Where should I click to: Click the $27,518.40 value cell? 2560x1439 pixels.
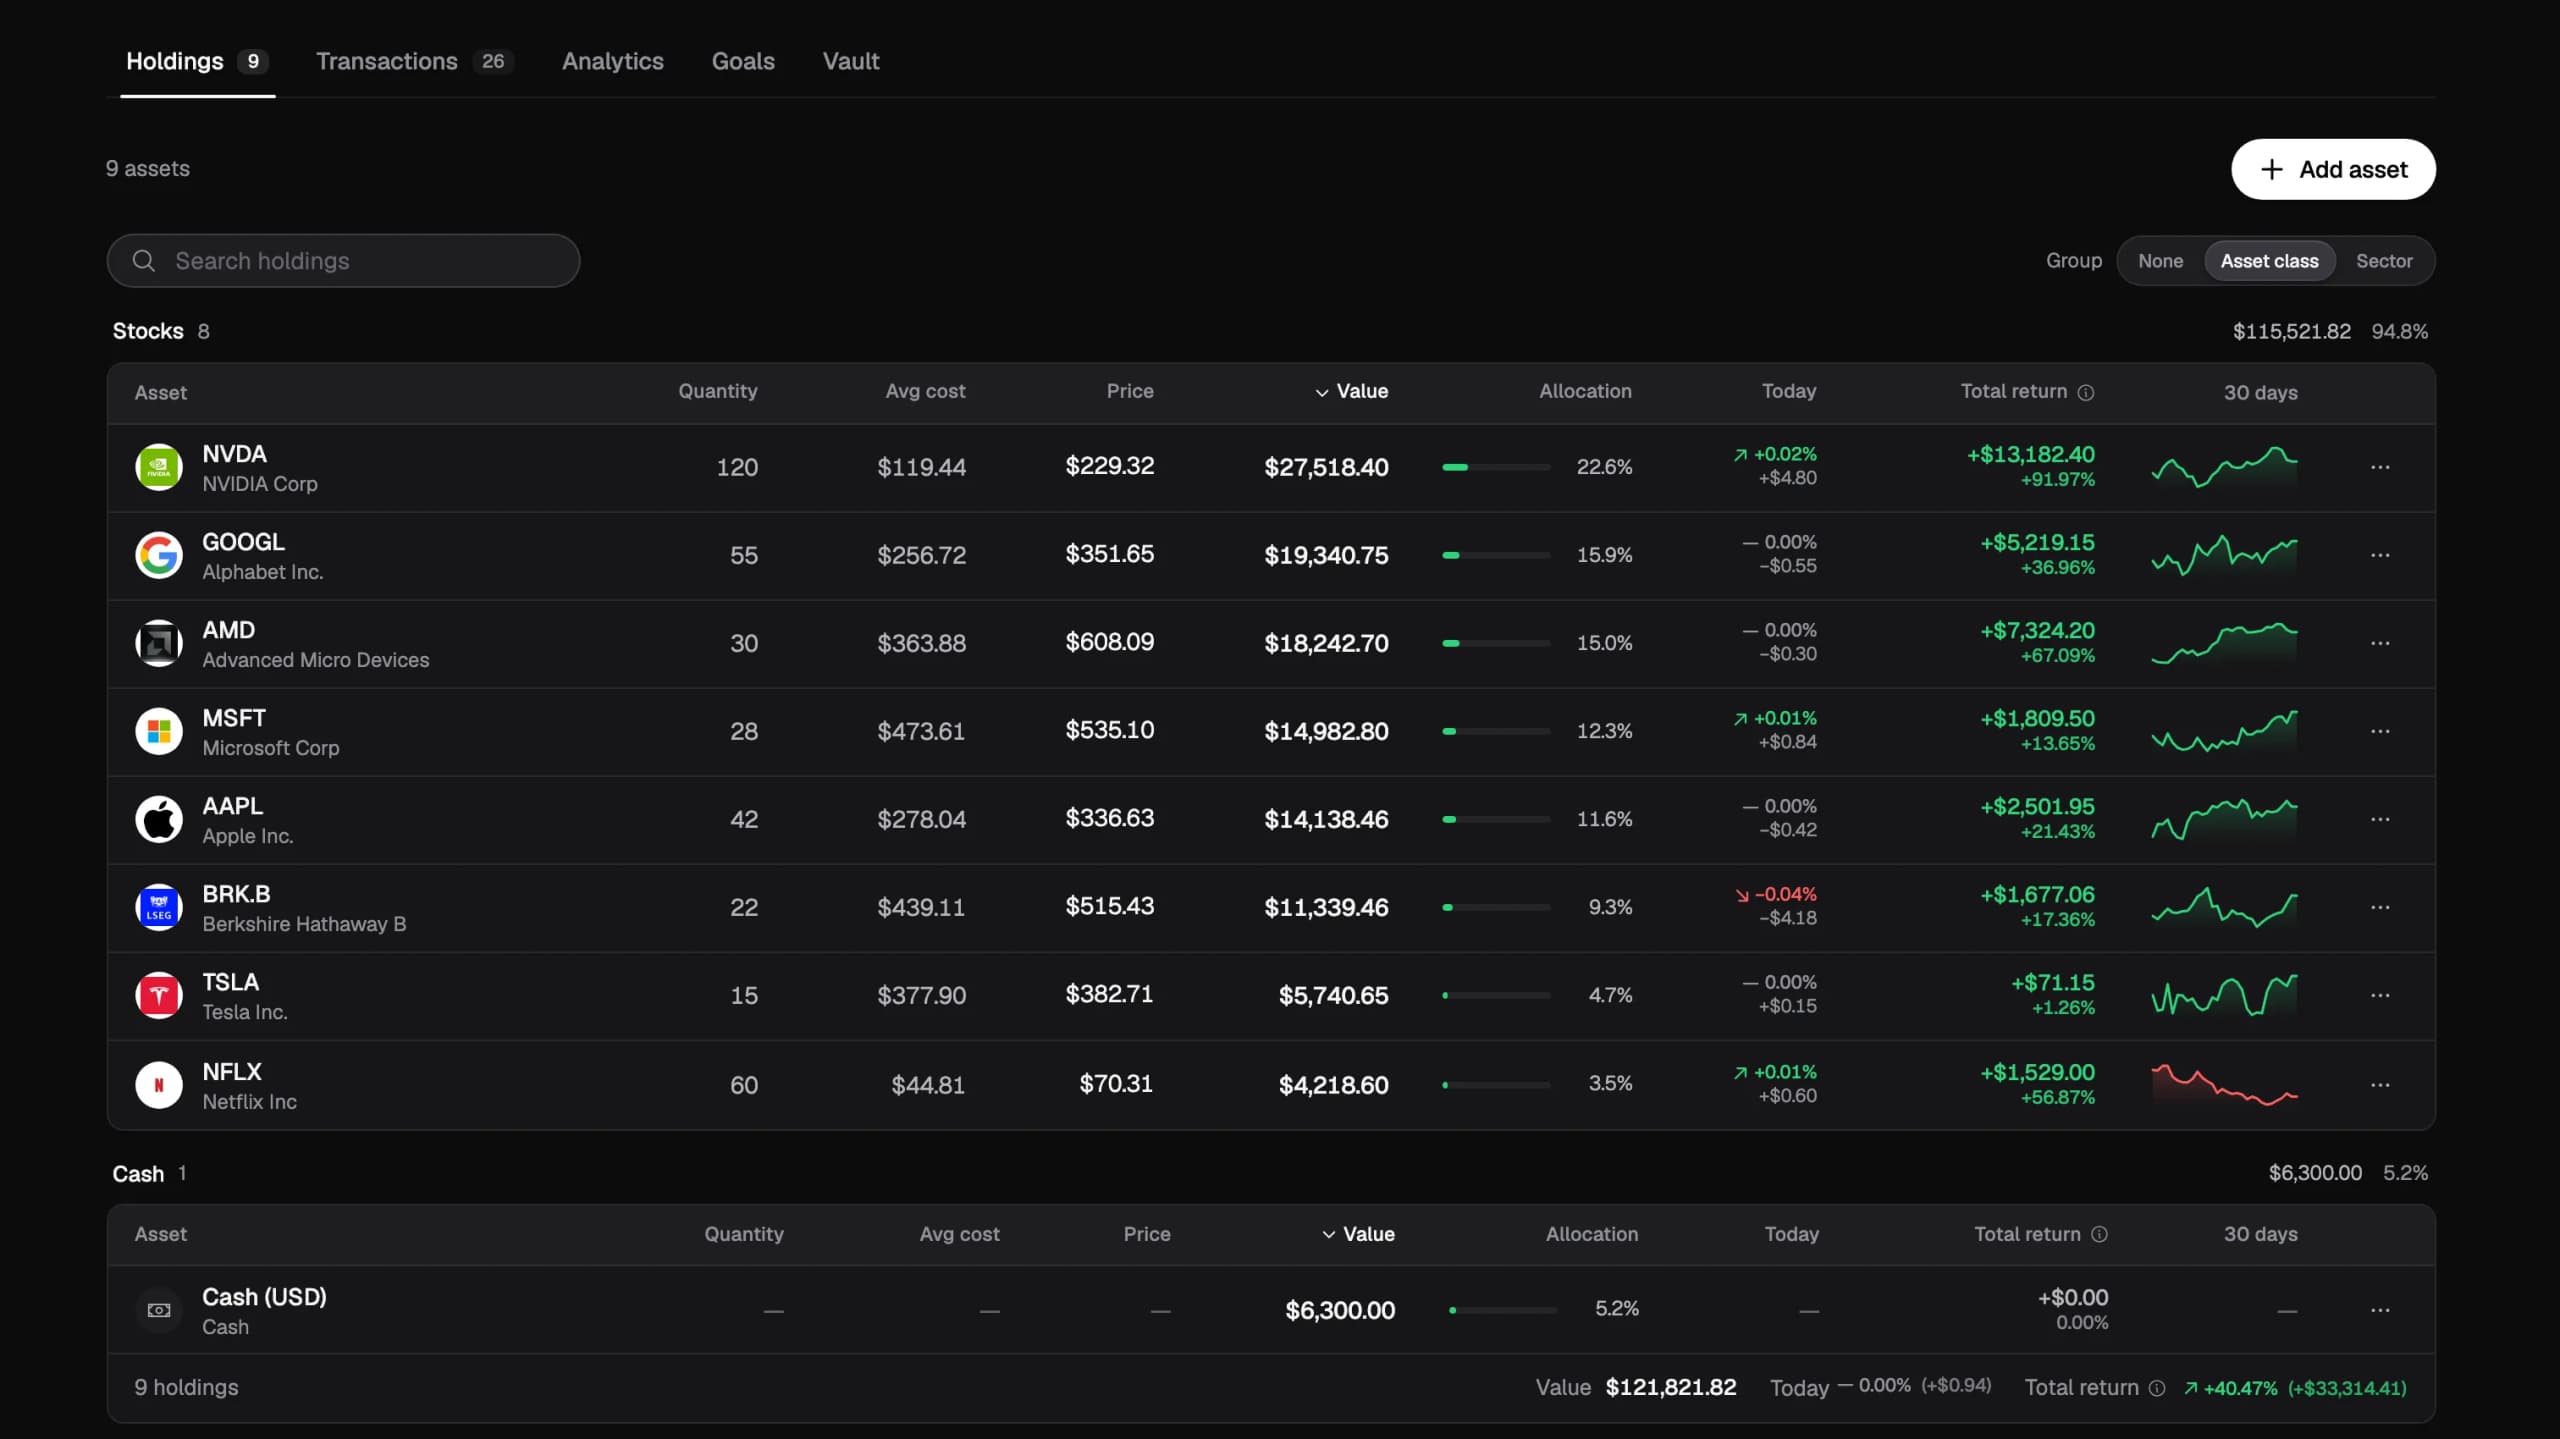(1326, 467)
